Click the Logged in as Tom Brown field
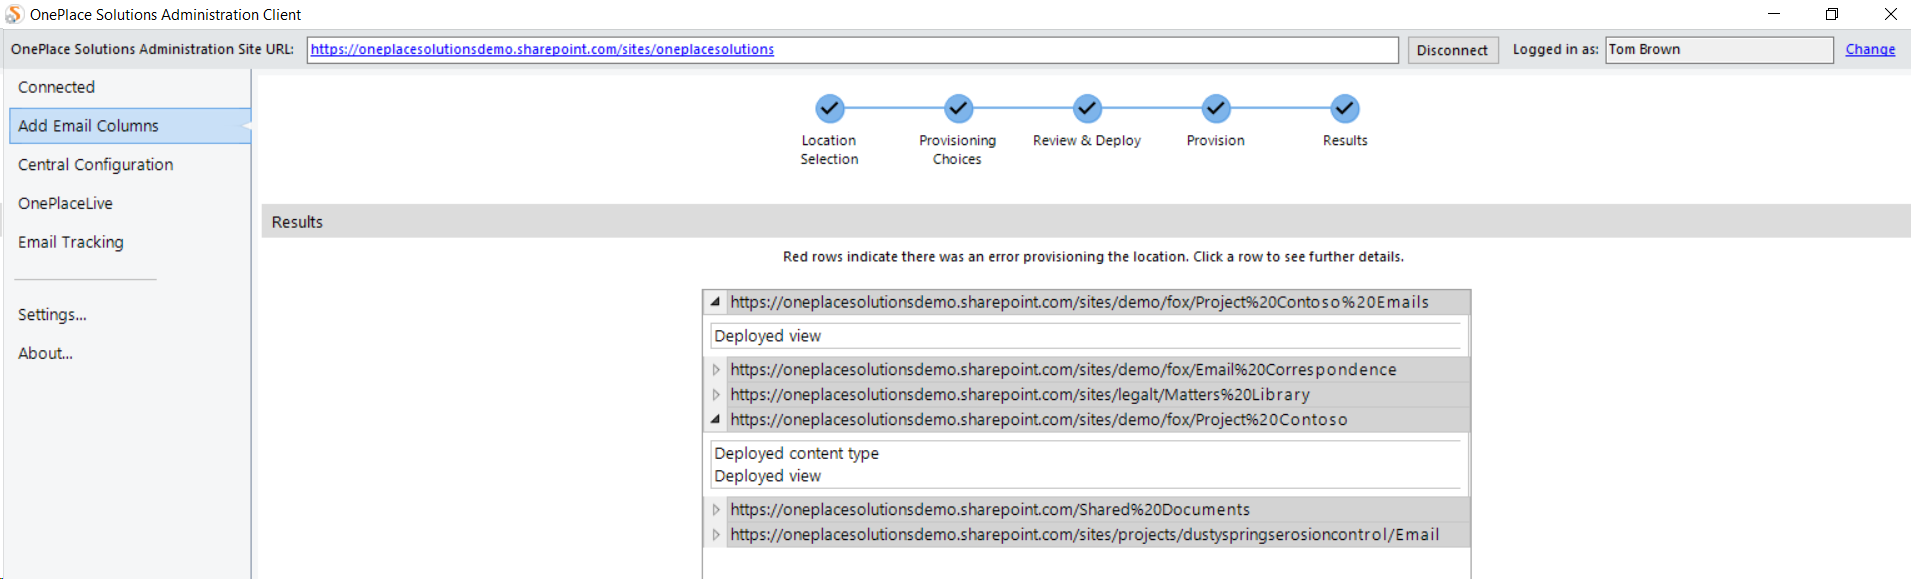 [1719, 50]
